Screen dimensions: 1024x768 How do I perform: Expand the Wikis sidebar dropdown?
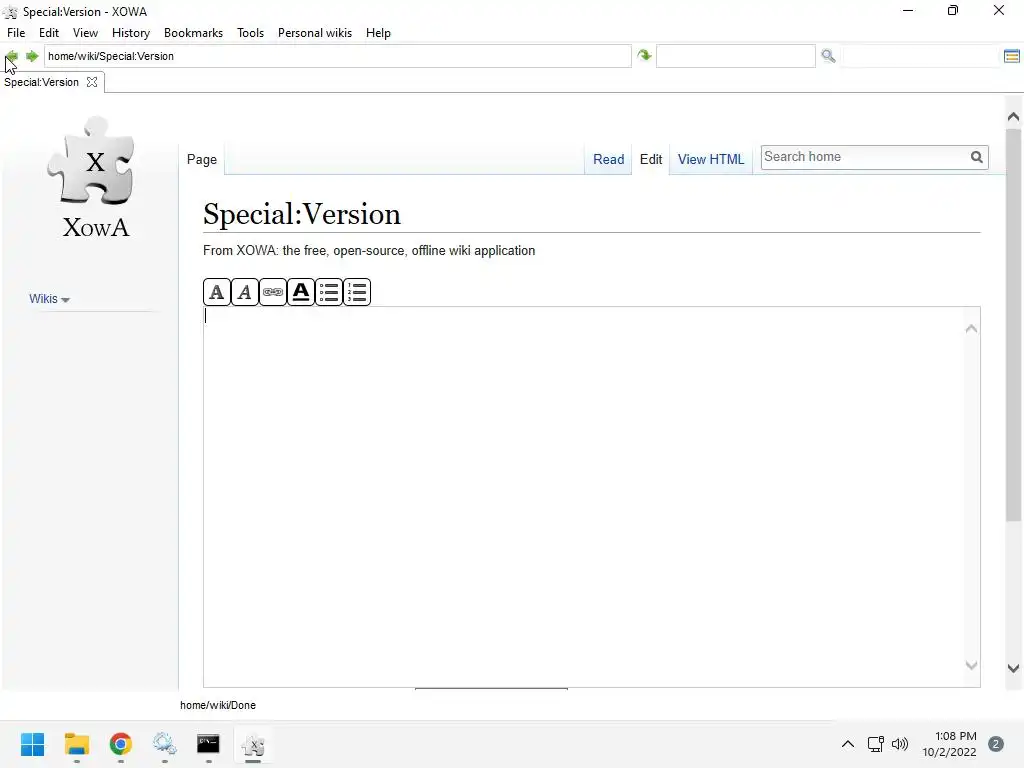coord(49,299)
